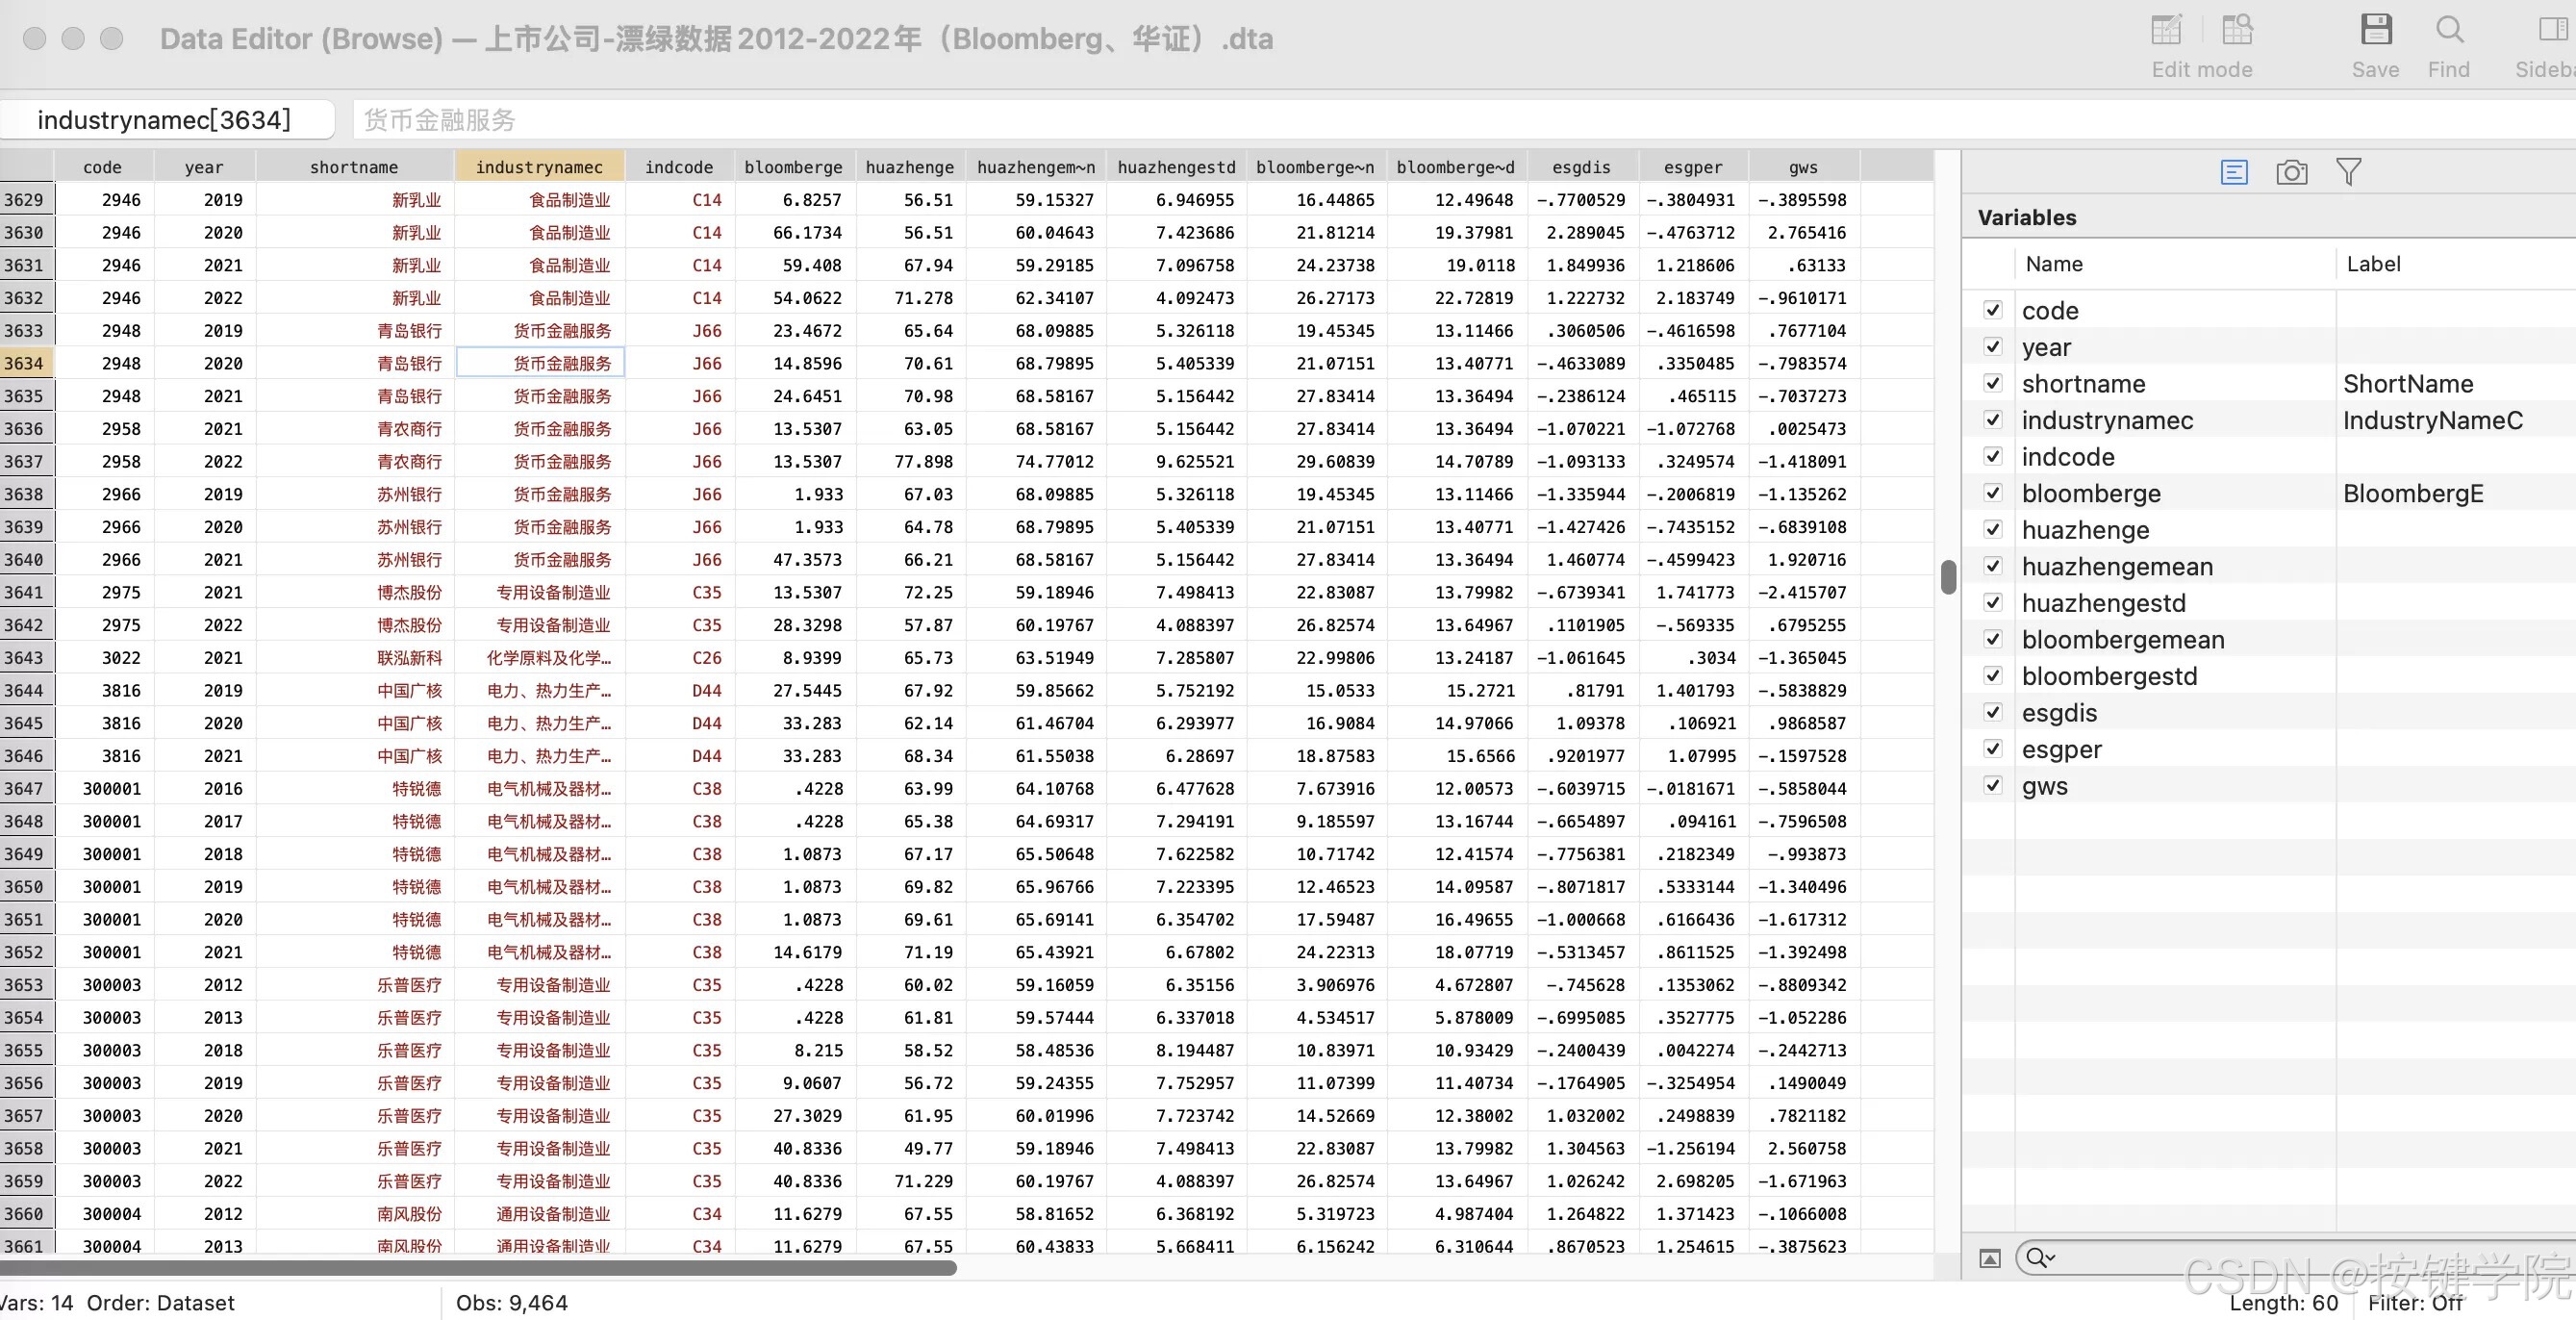Select the indcode column header
2576x1320 pixels.
[x=679, y=167]
